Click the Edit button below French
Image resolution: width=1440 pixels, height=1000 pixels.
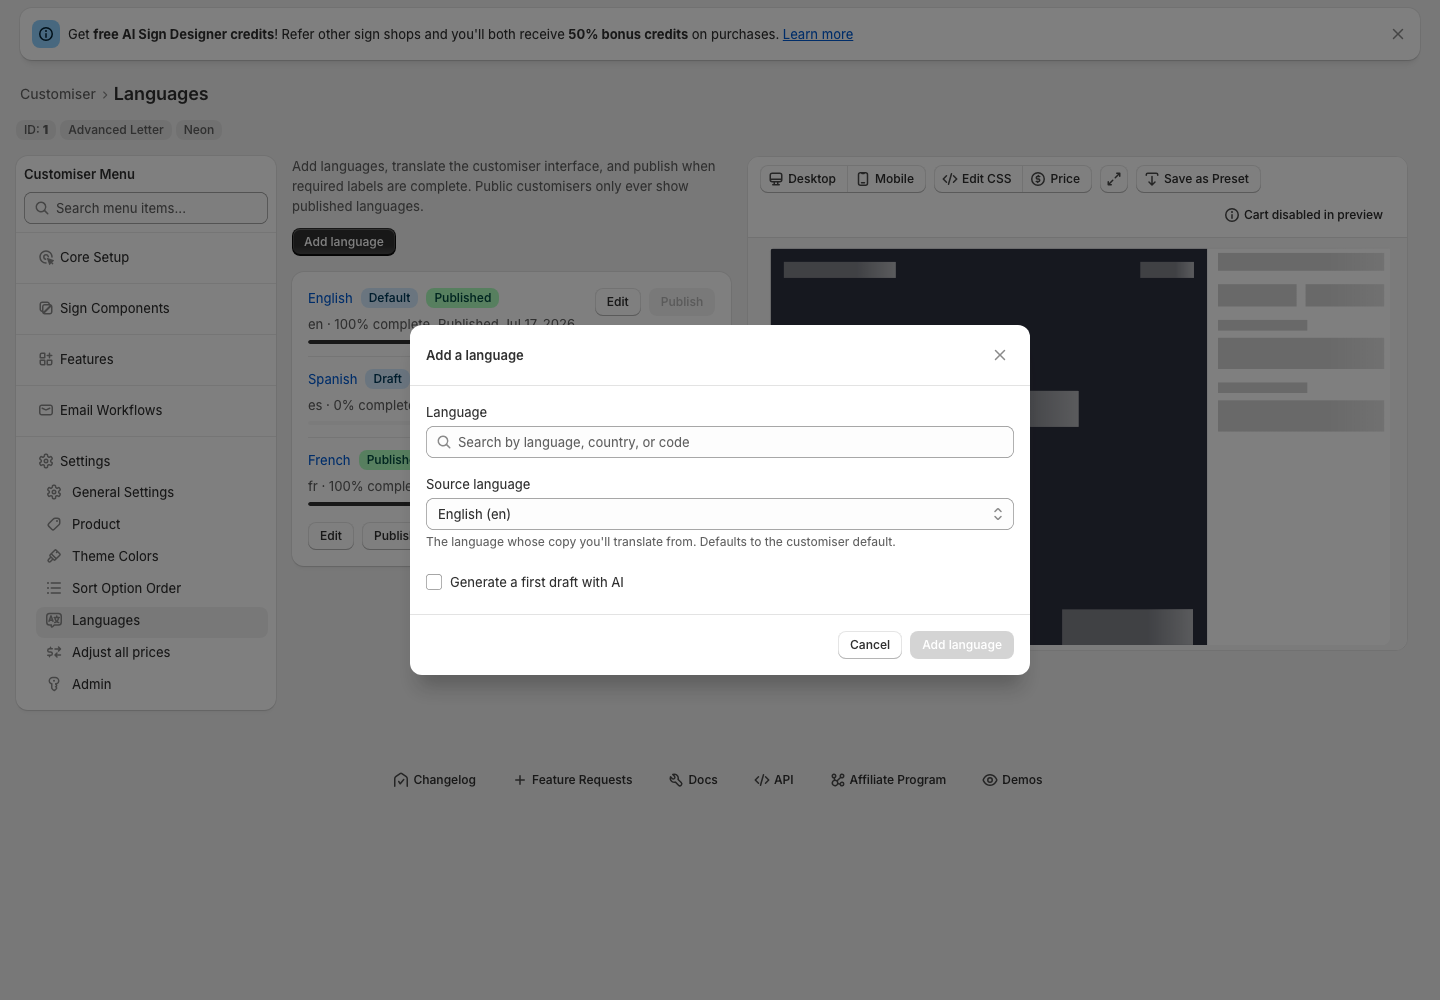coord(331,536)
